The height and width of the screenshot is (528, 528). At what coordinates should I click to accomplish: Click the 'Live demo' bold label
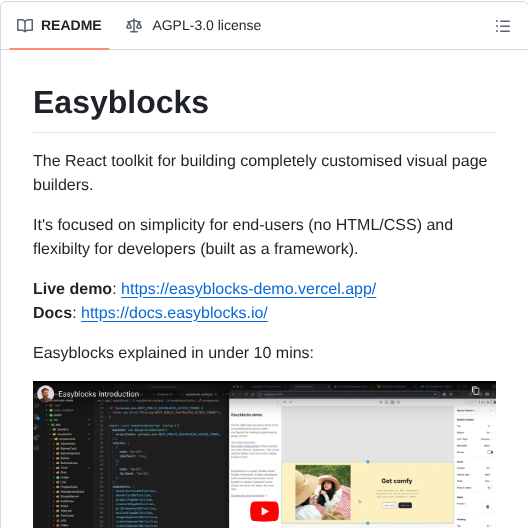tap(72, 289)
